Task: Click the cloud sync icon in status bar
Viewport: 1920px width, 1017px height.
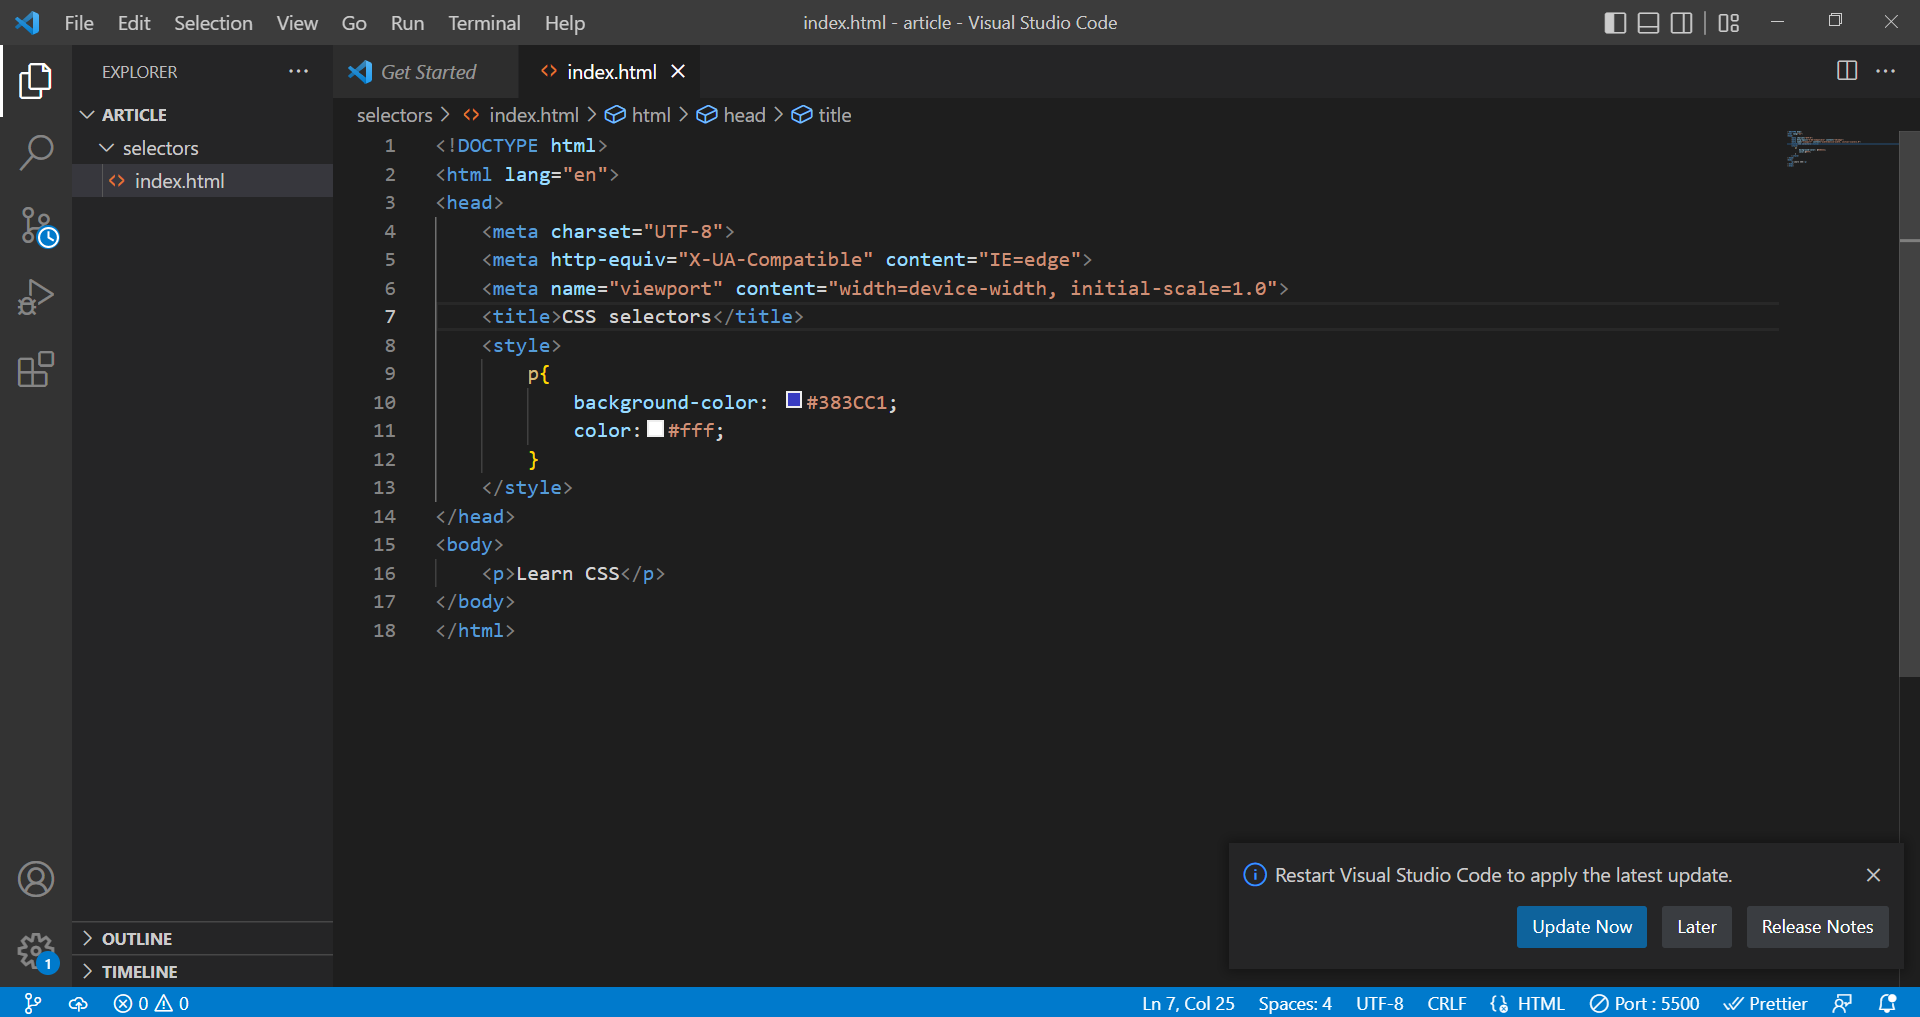Action: pyautogui.click(x=78, y=1003)
